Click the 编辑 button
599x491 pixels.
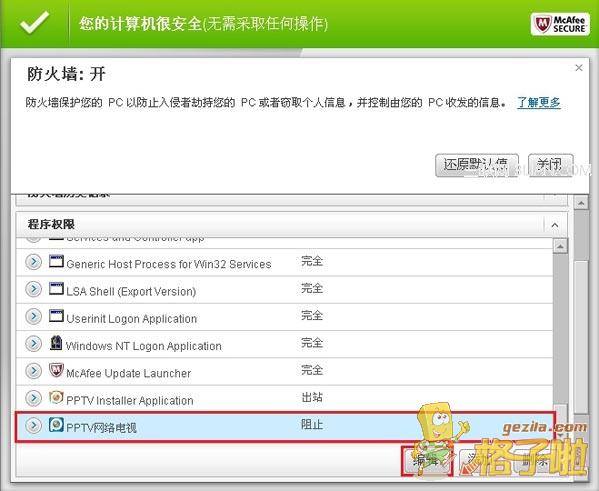(x=427, y=461)
